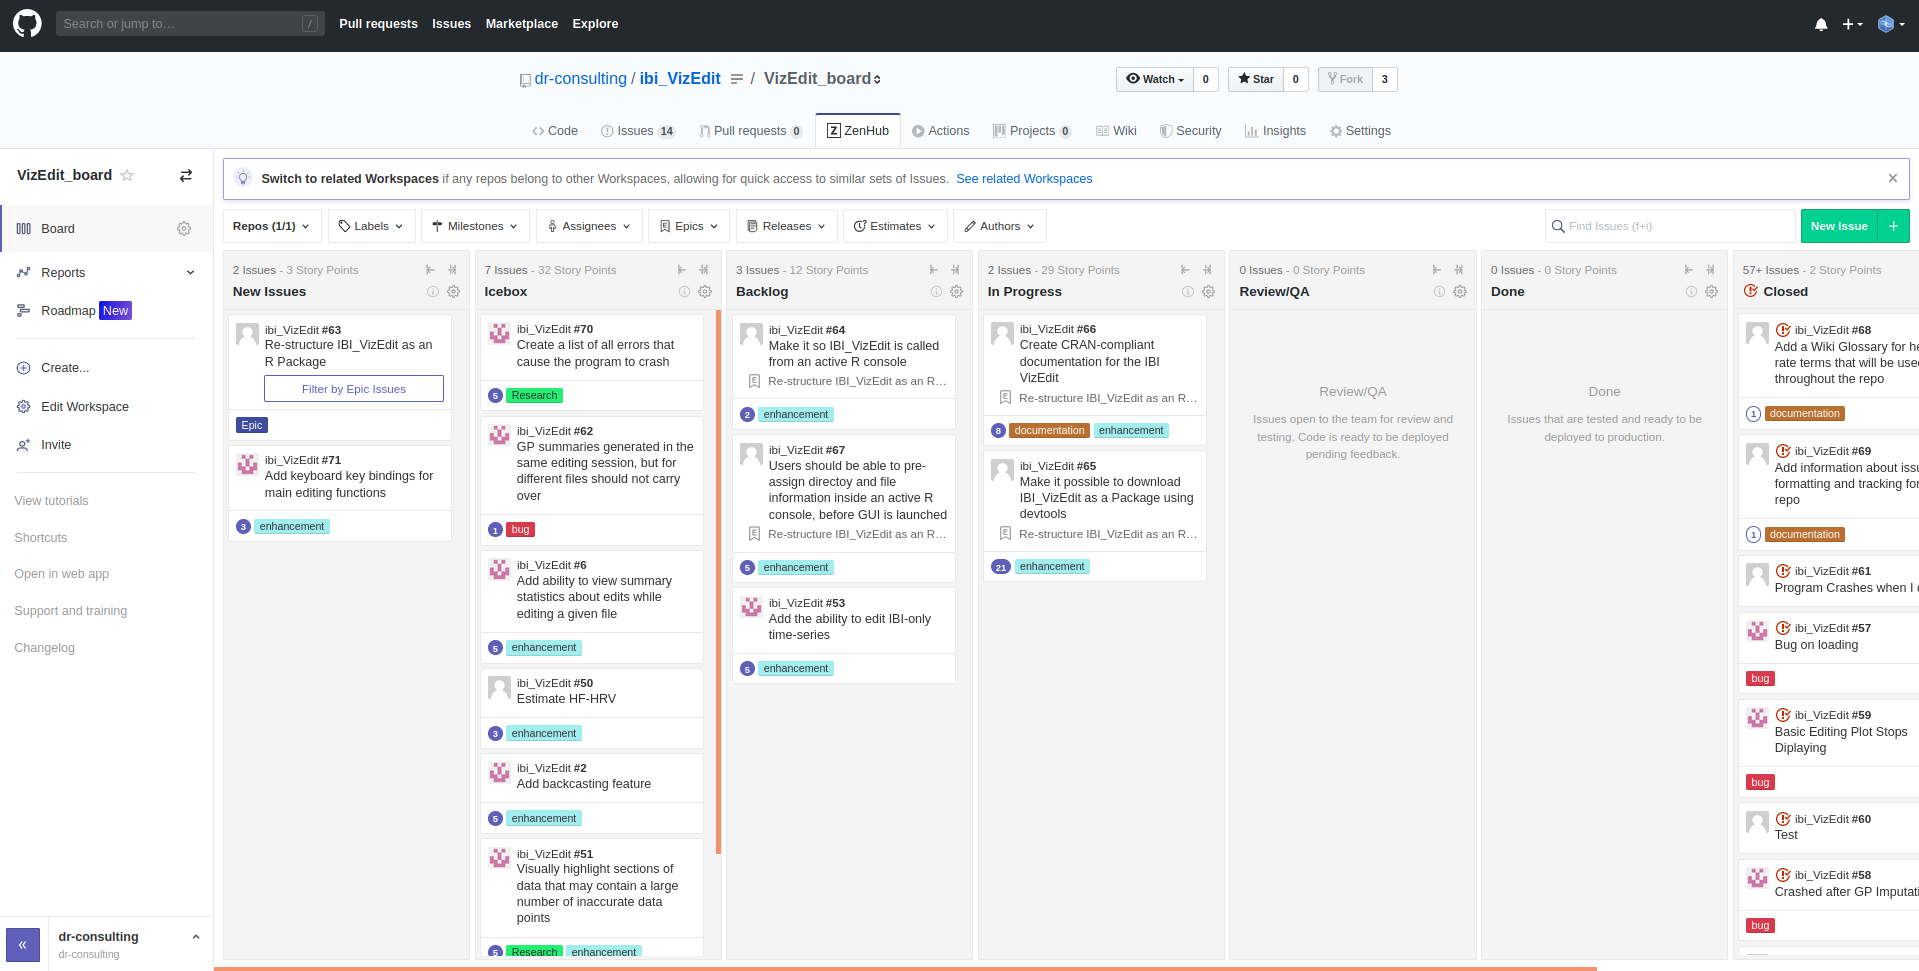Open Done pipeline settings gear

point(1711,292)
